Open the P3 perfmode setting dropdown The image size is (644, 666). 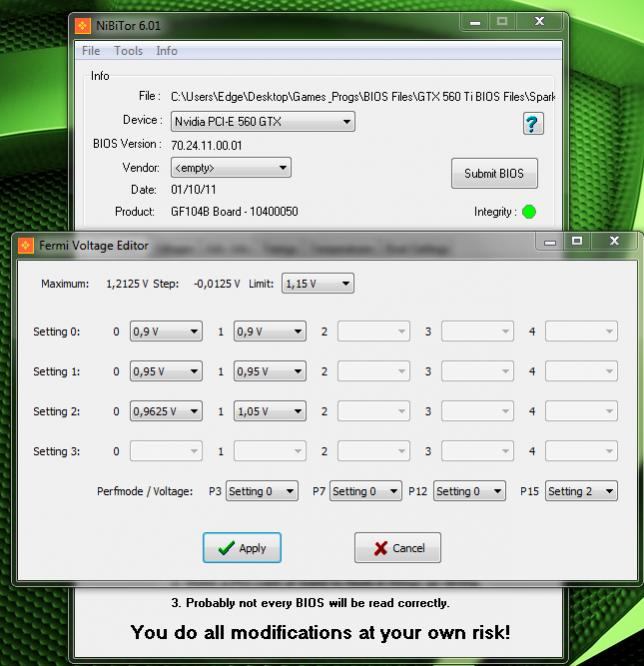[x=262, y=491]
